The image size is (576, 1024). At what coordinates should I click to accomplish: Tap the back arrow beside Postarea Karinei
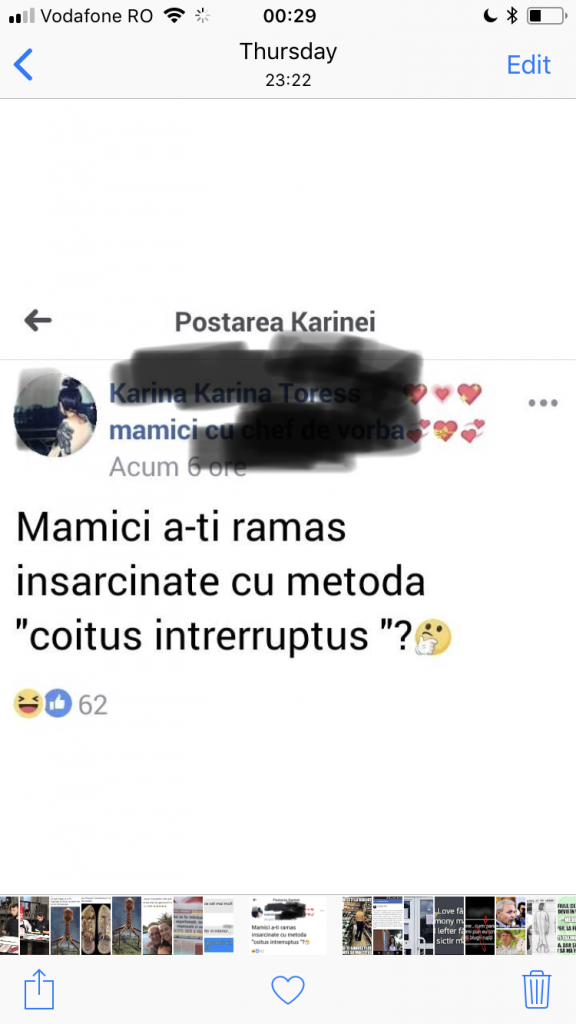pyautogui.click(x=38, y=320)
